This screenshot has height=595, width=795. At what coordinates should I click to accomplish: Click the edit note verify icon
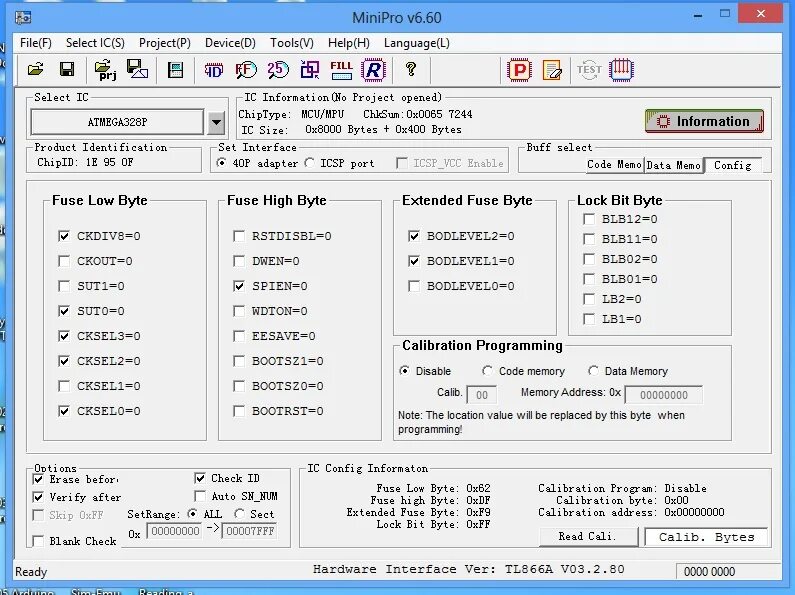[x=552, y=70]
